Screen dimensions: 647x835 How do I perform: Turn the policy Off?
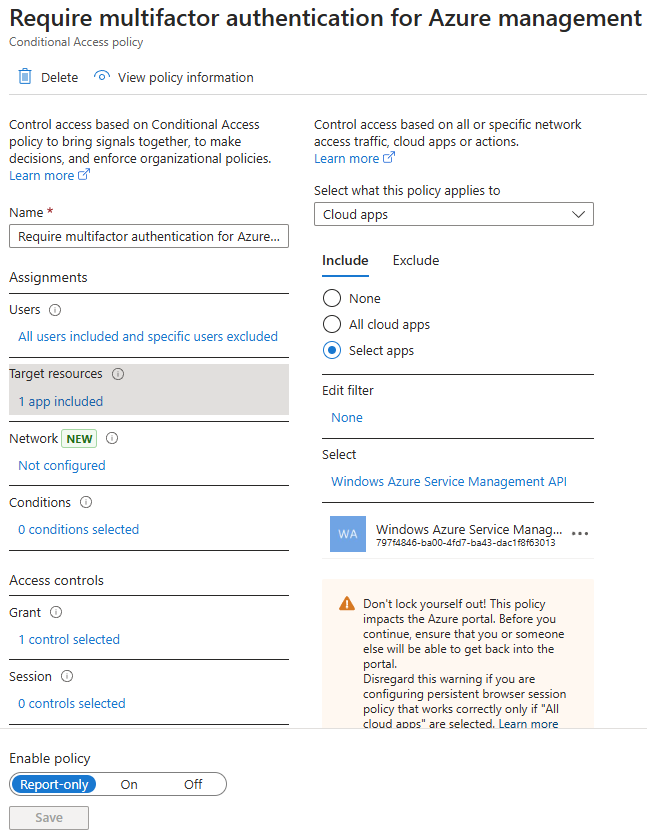193,784
